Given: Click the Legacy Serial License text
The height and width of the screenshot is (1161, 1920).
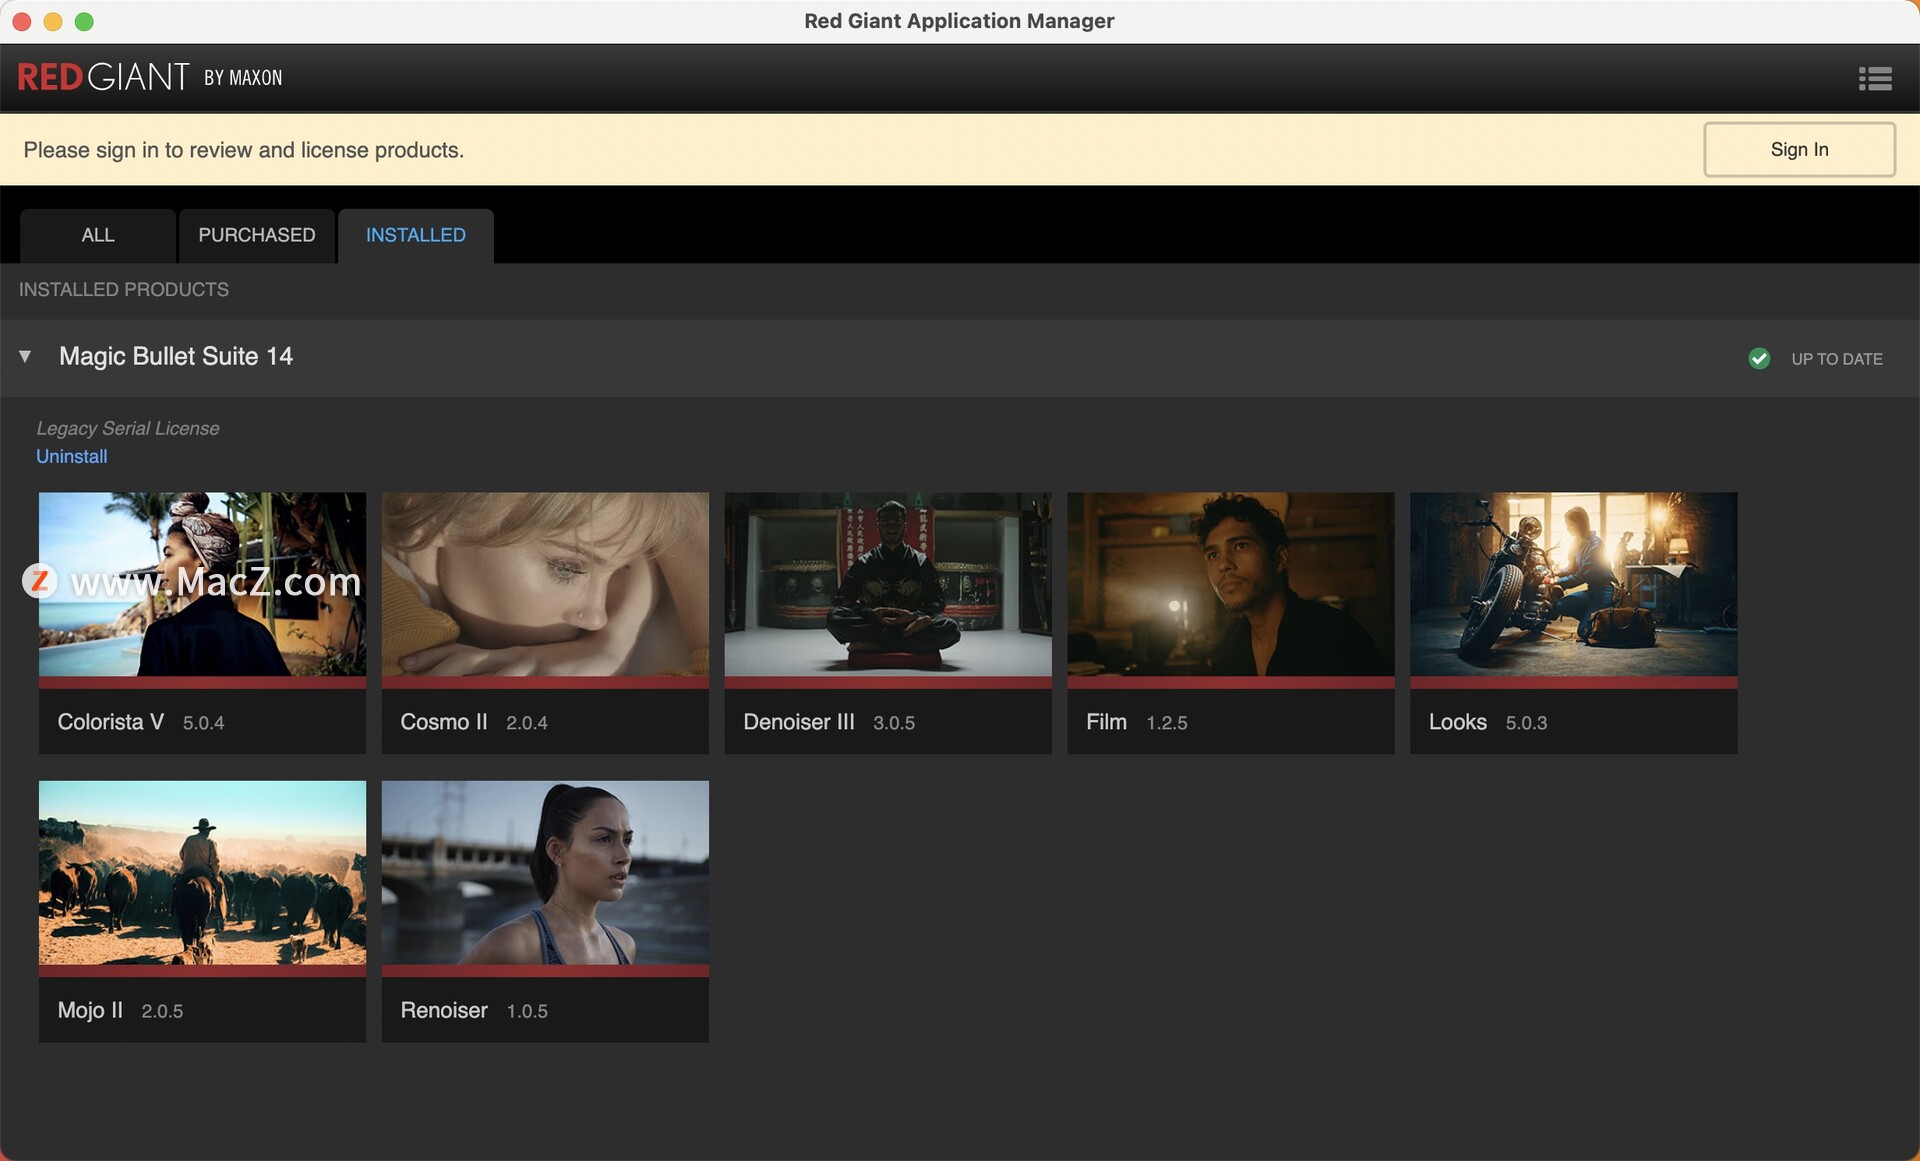Looking at the screenshot, I should 128,428.
